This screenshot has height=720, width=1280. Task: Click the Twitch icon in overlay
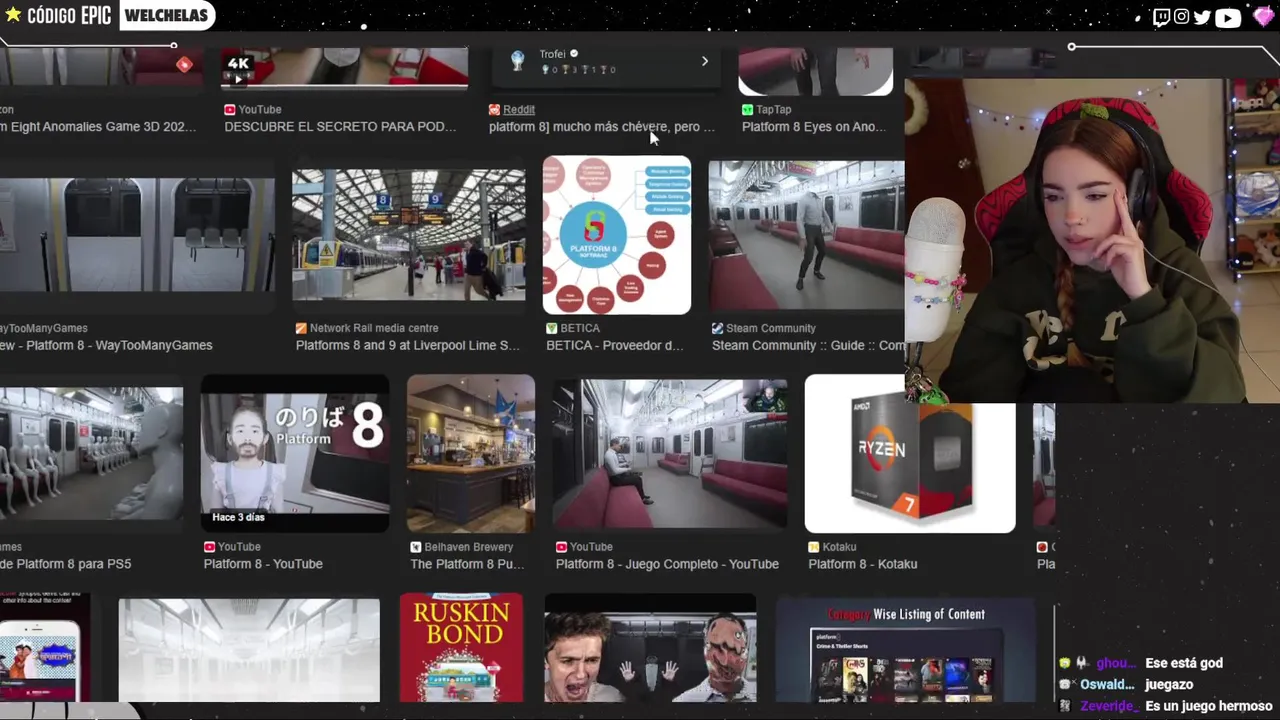click(x=1161, y=17)
